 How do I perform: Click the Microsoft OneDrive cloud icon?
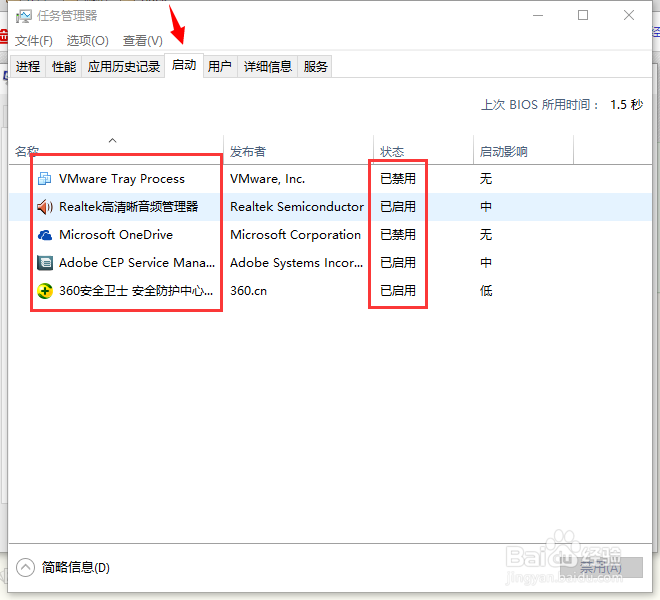point(45,235)
